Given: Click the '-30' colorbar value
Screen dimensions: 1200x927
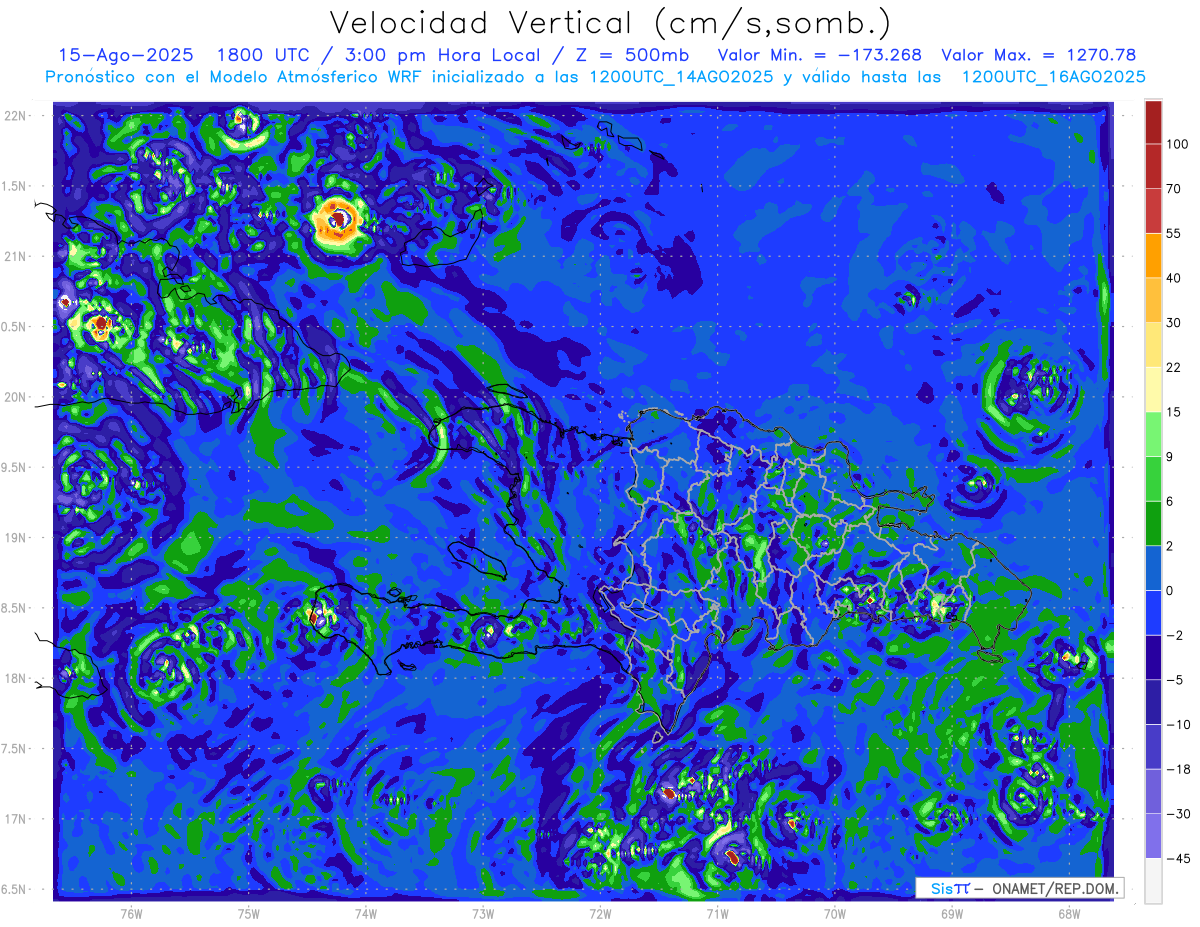Looking at the screenshot, I should (x=1178, y=814).
